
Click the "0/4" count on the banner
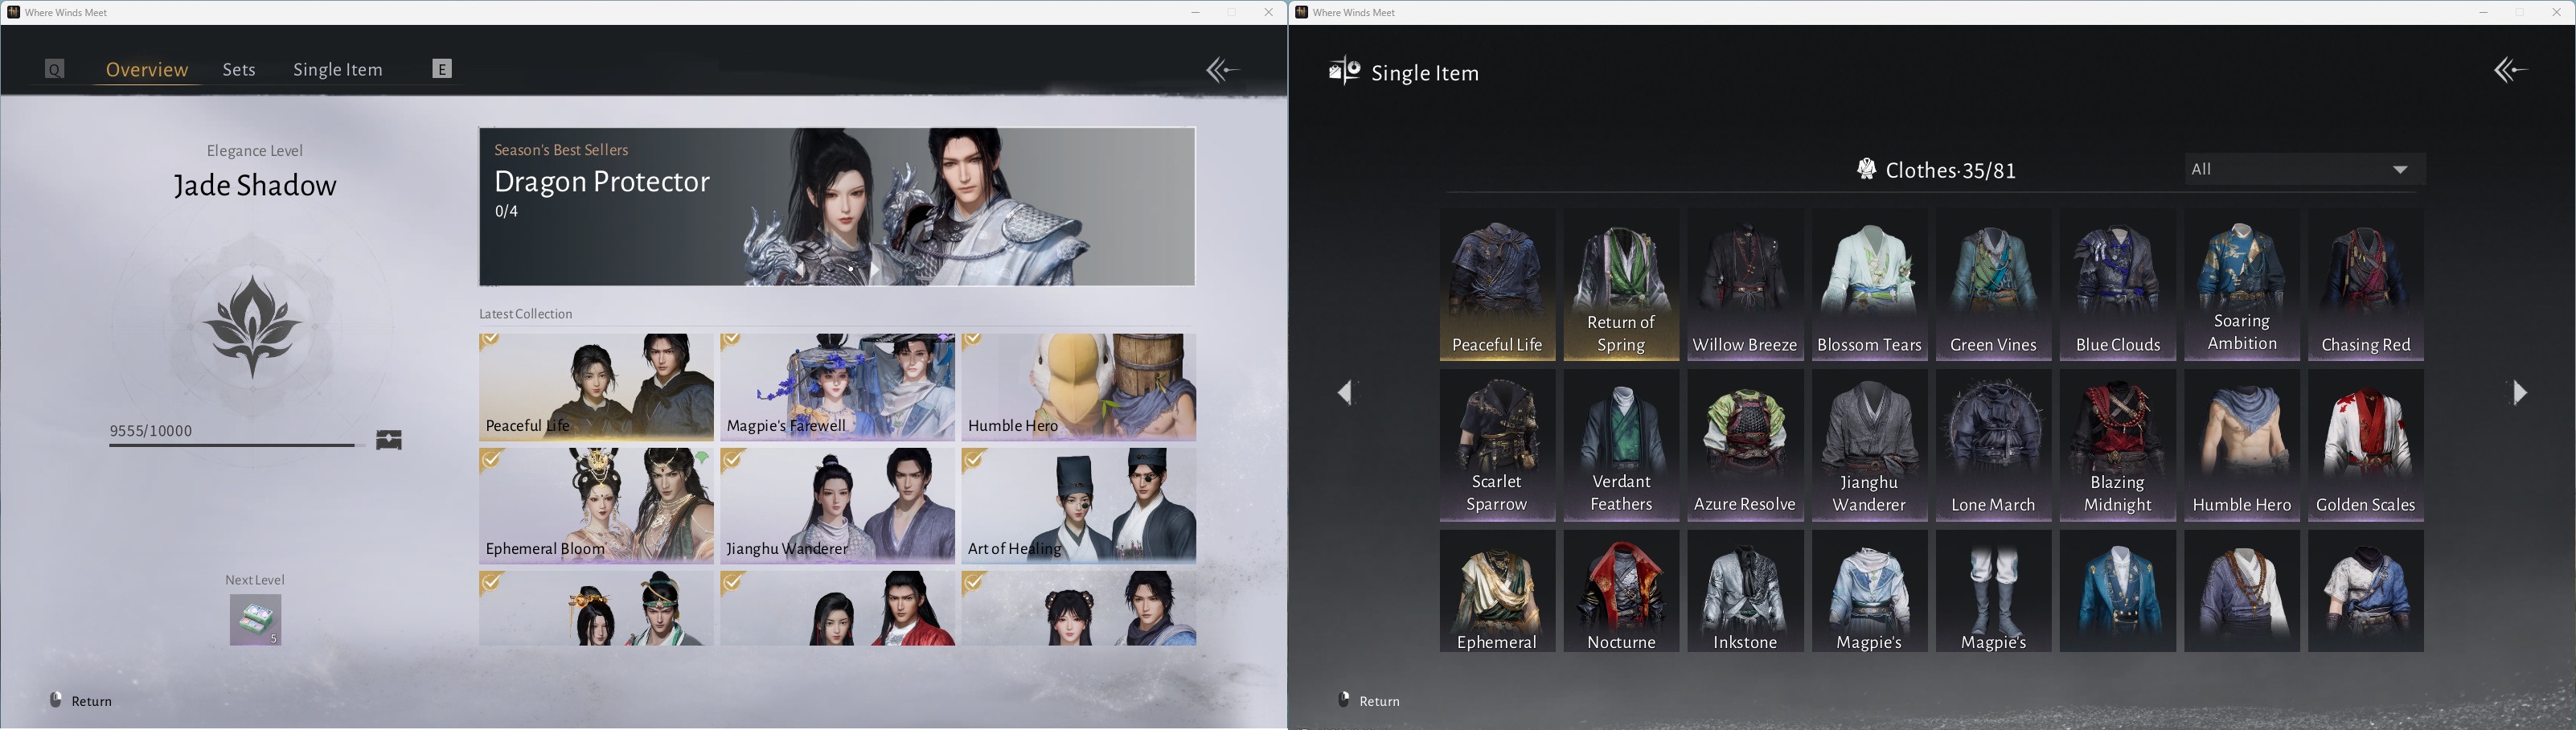[x=506, y=211]
